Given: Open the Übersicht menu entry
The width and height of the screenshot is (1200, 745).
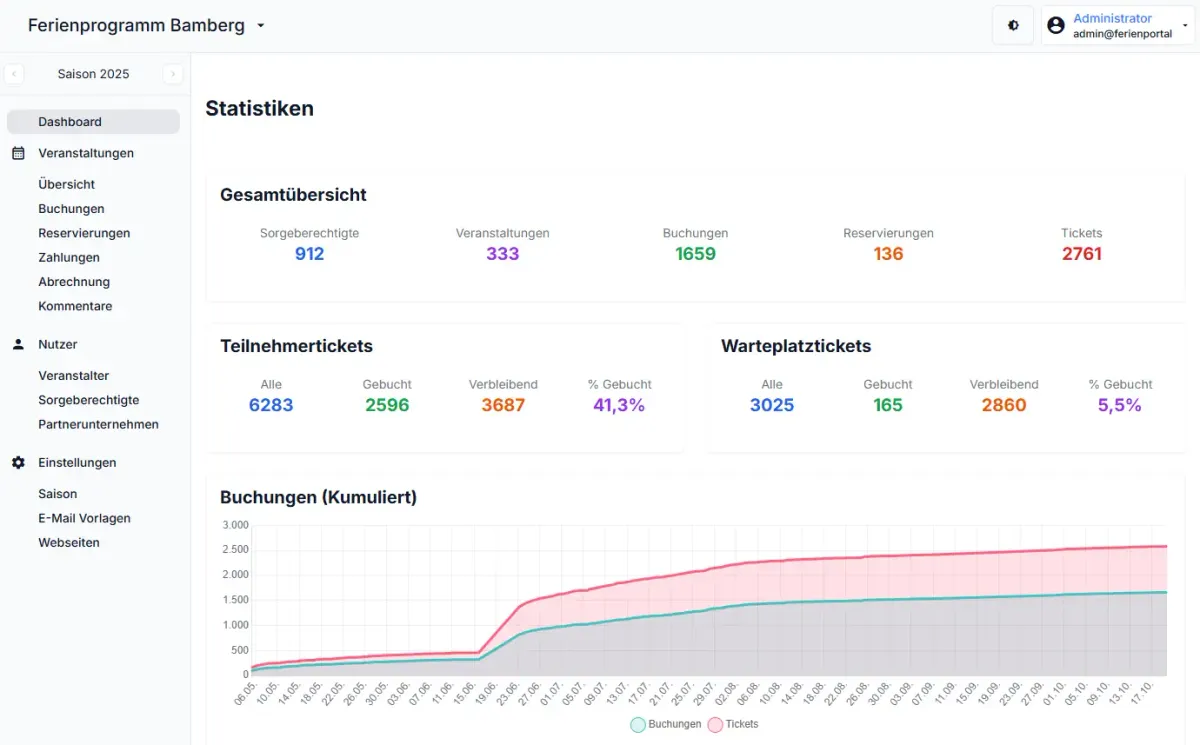Looking at the screenshot, I should (66, 184).
